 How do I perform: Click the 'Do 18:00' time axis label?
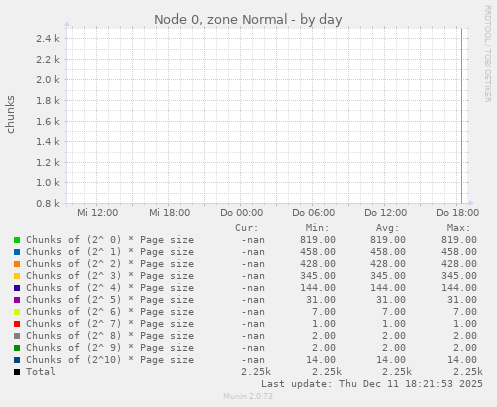[457, 213]
